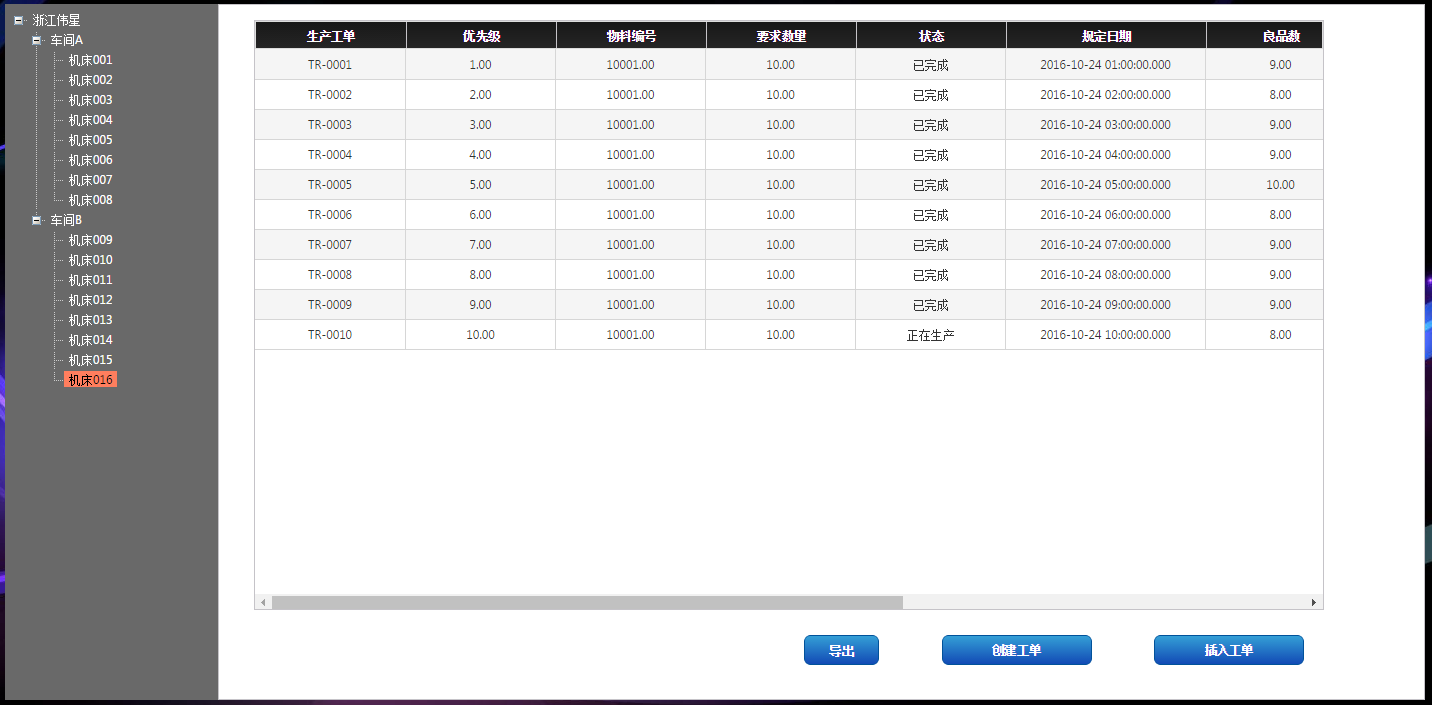Click 物料编号 10001.00 in TR-0004 row

631,155
